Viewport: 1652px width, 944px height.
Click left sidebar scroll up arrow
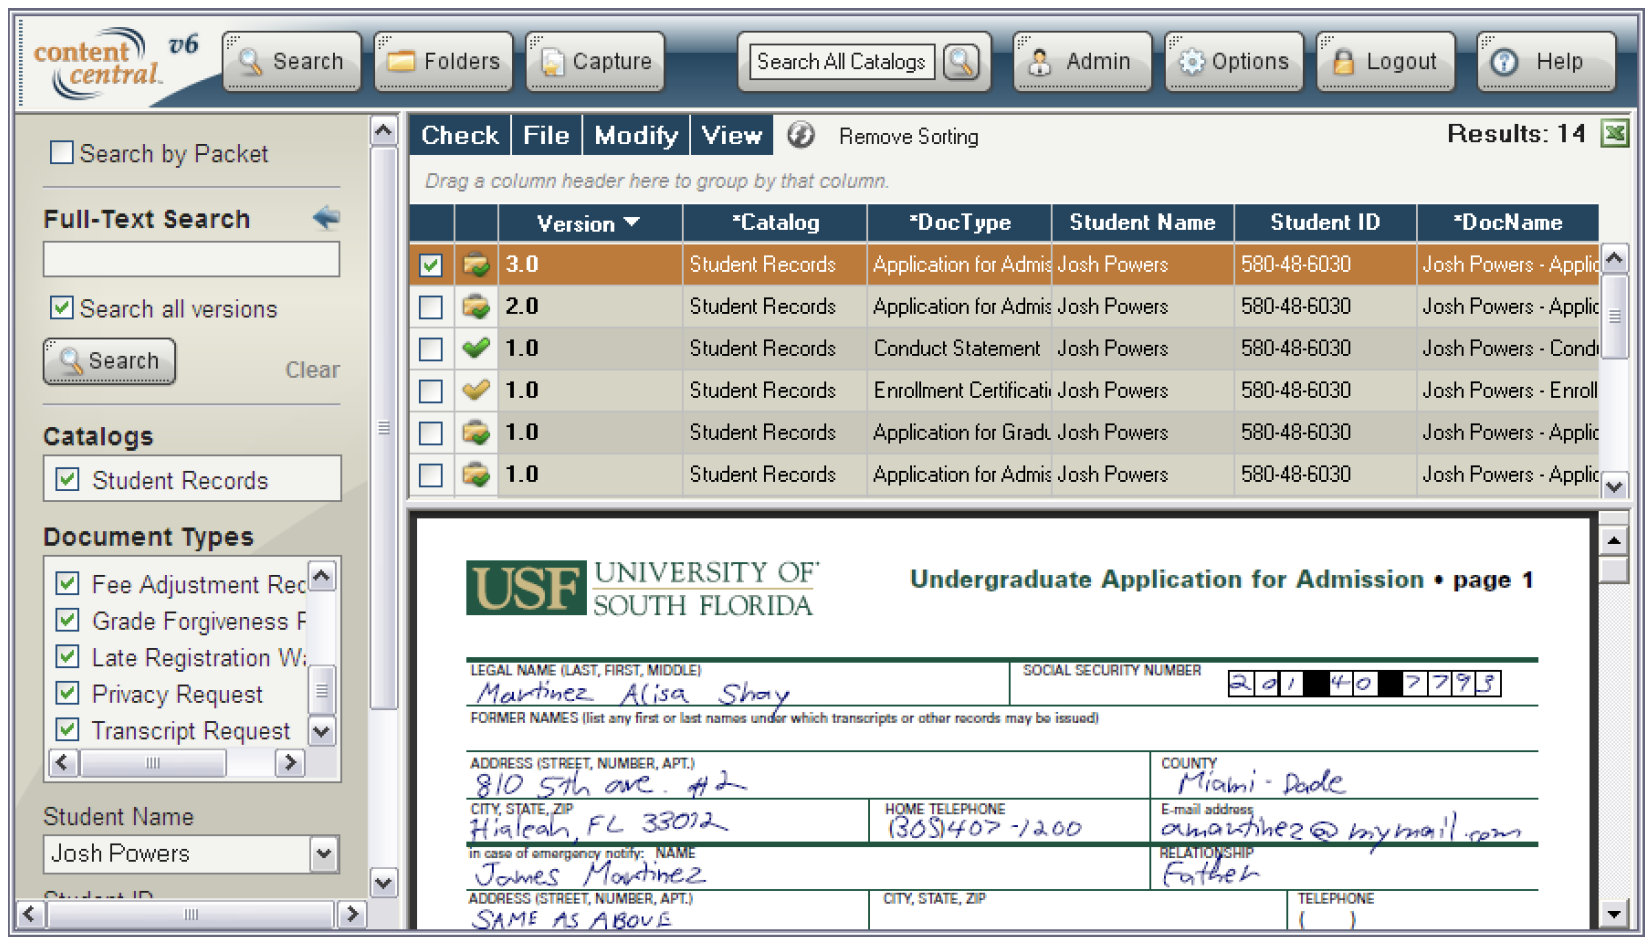pyautogui.click(x=383, y=131)
